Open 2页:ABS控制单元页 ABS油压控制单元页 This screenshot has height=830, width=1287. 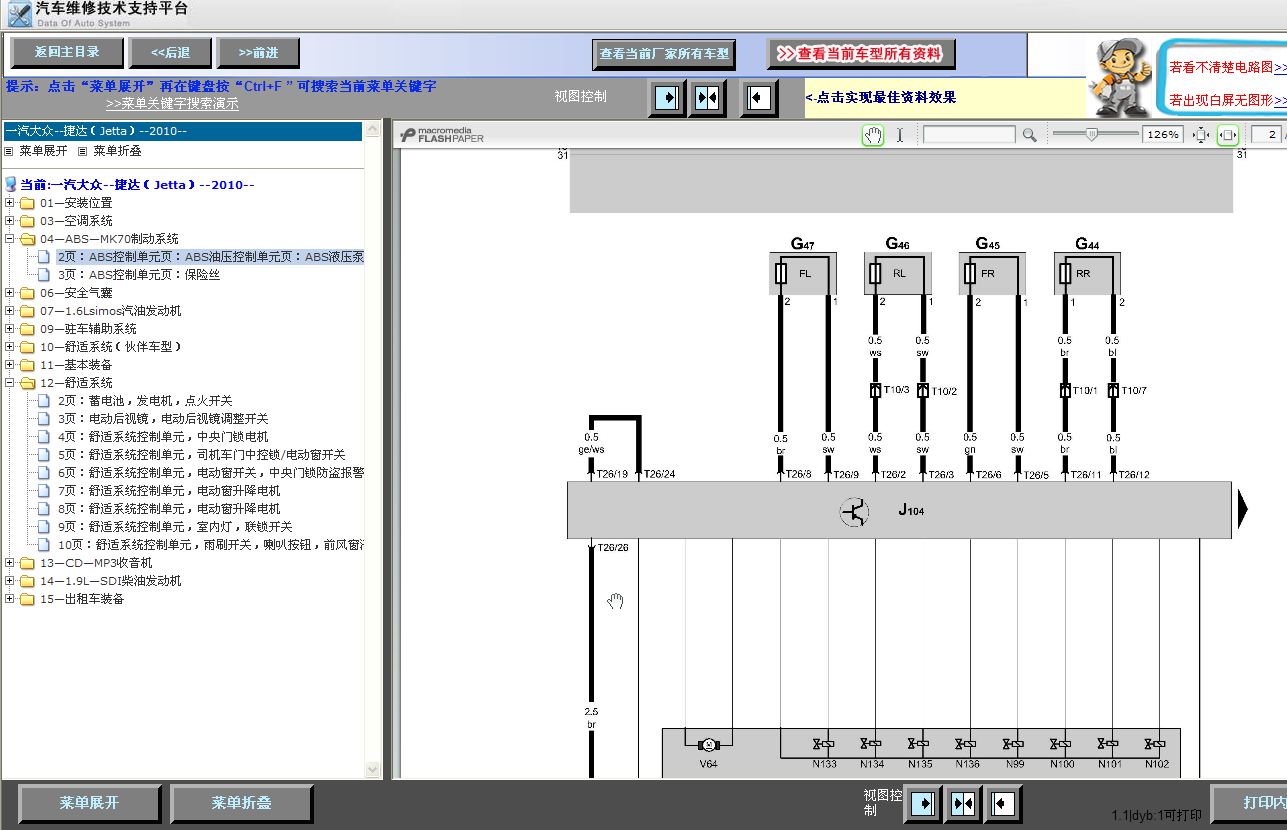click(x=210, y=257)
